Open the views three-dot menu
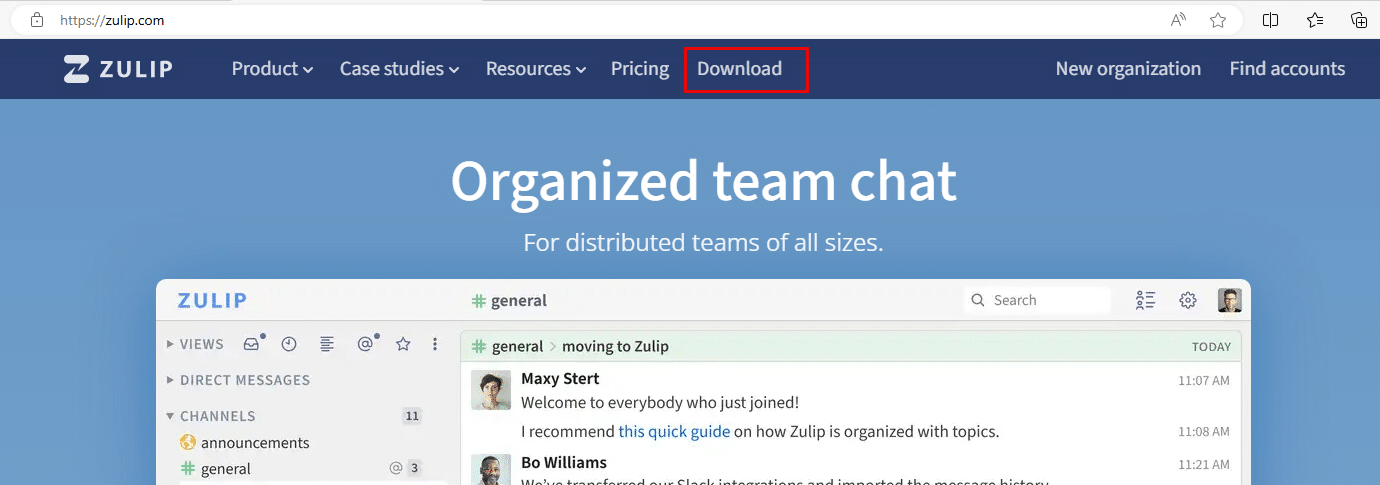This screenshot has height=485, width=1380. tap(435, 344)
